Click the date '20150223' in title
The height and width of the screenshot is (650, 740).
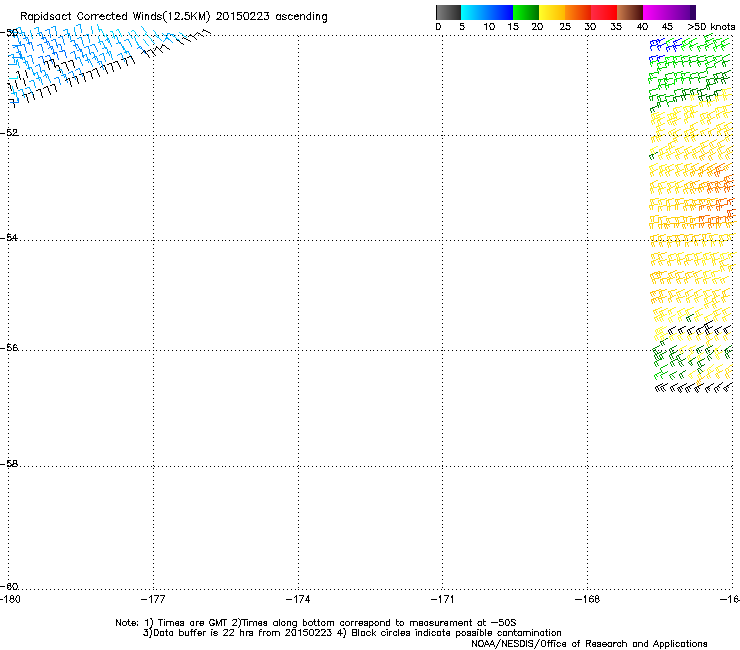[243, 16]
